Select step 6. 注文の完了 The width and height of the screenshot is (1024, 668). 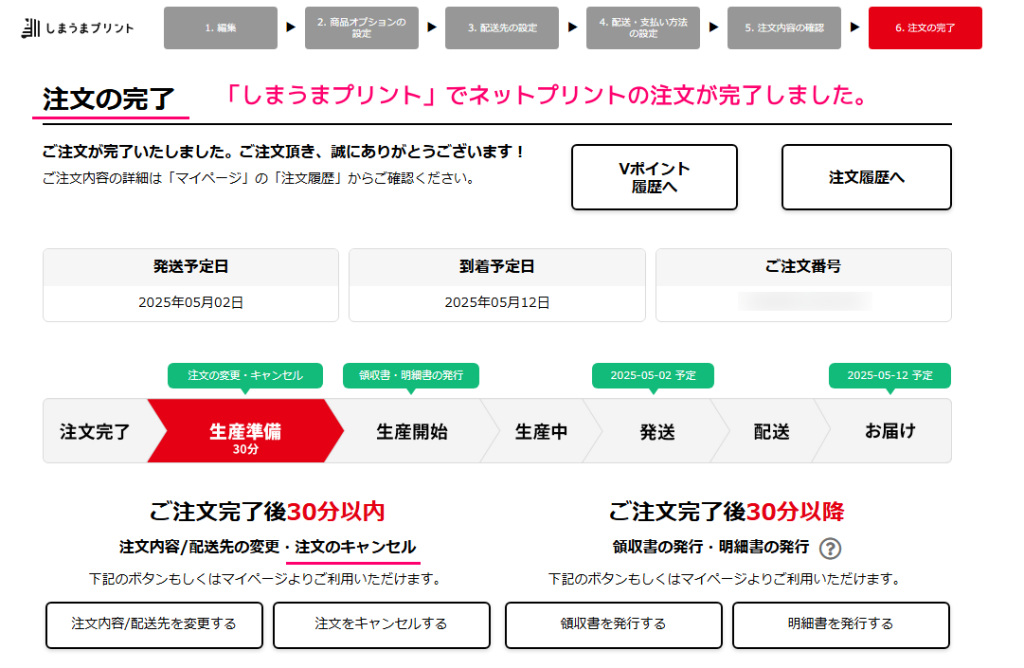pos(925,28)
